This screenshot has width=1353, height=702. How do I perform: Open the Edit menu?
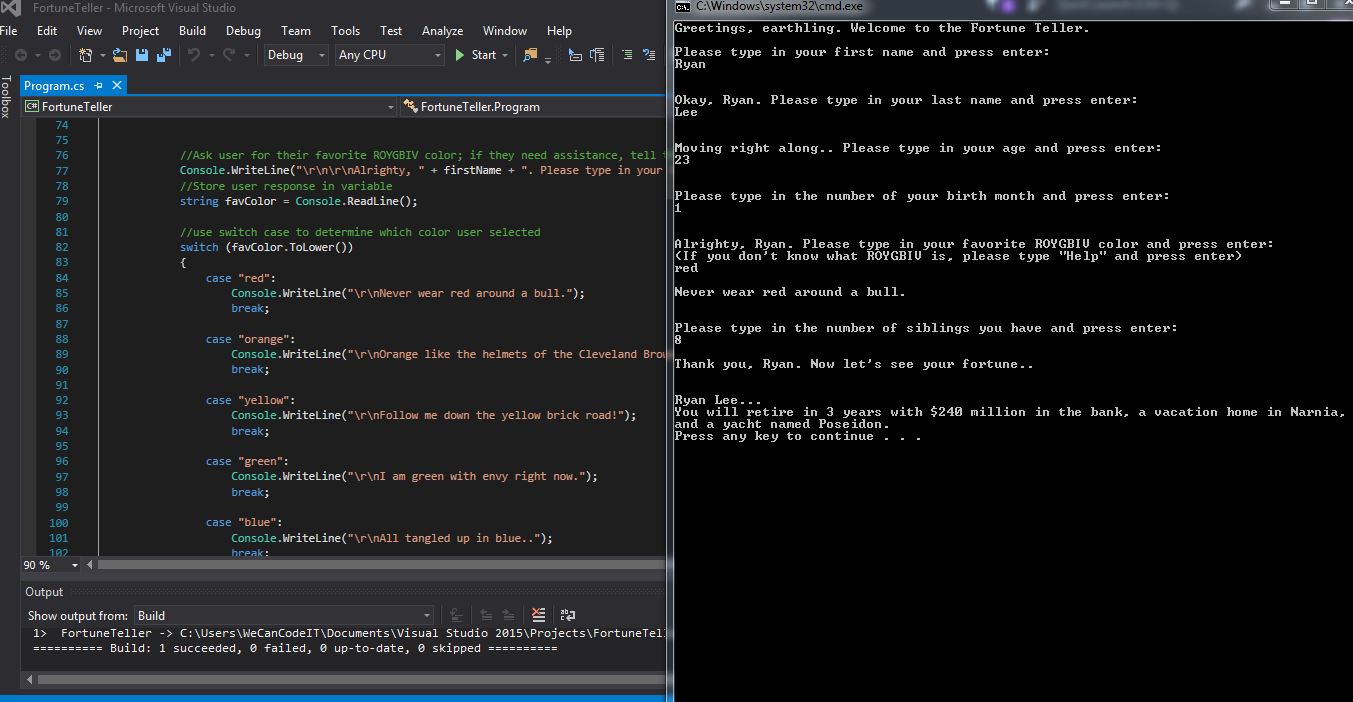pyautogui.click(x=47, y=31)
